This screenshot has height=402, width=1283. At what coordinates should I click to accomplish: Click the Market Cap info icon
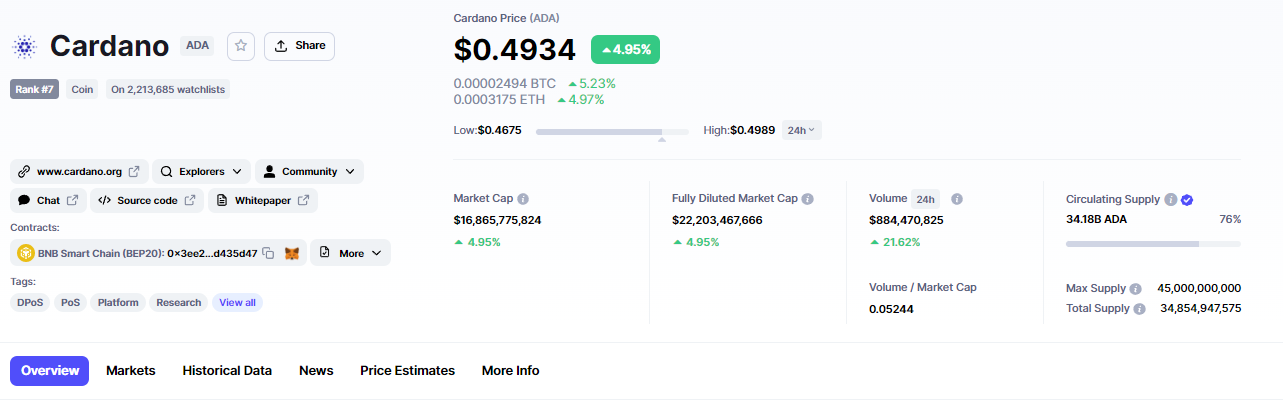point(523,199)
